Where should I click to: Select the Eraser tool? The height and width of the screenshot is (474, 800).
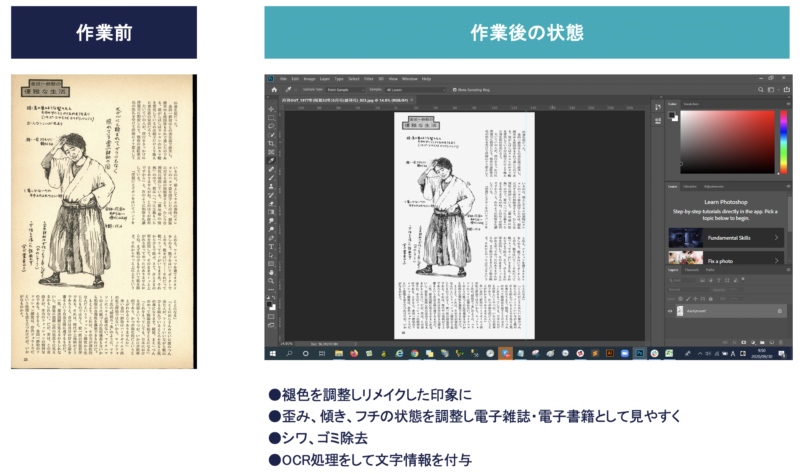coord(271,204)
